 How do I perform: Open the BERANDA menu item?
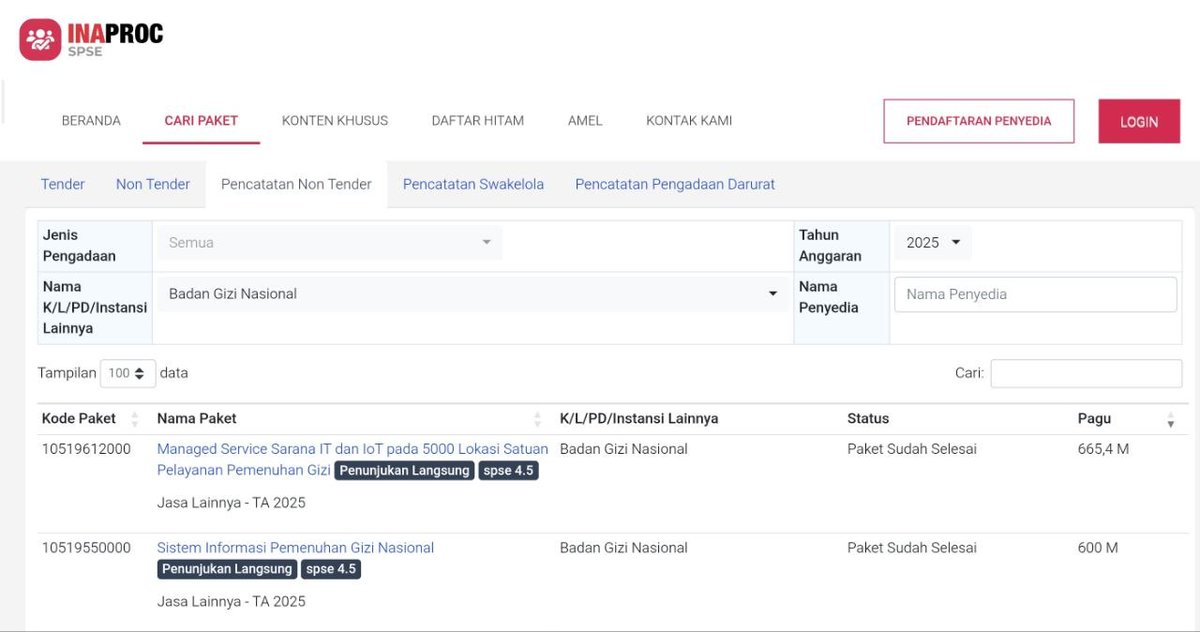point(91,121)
